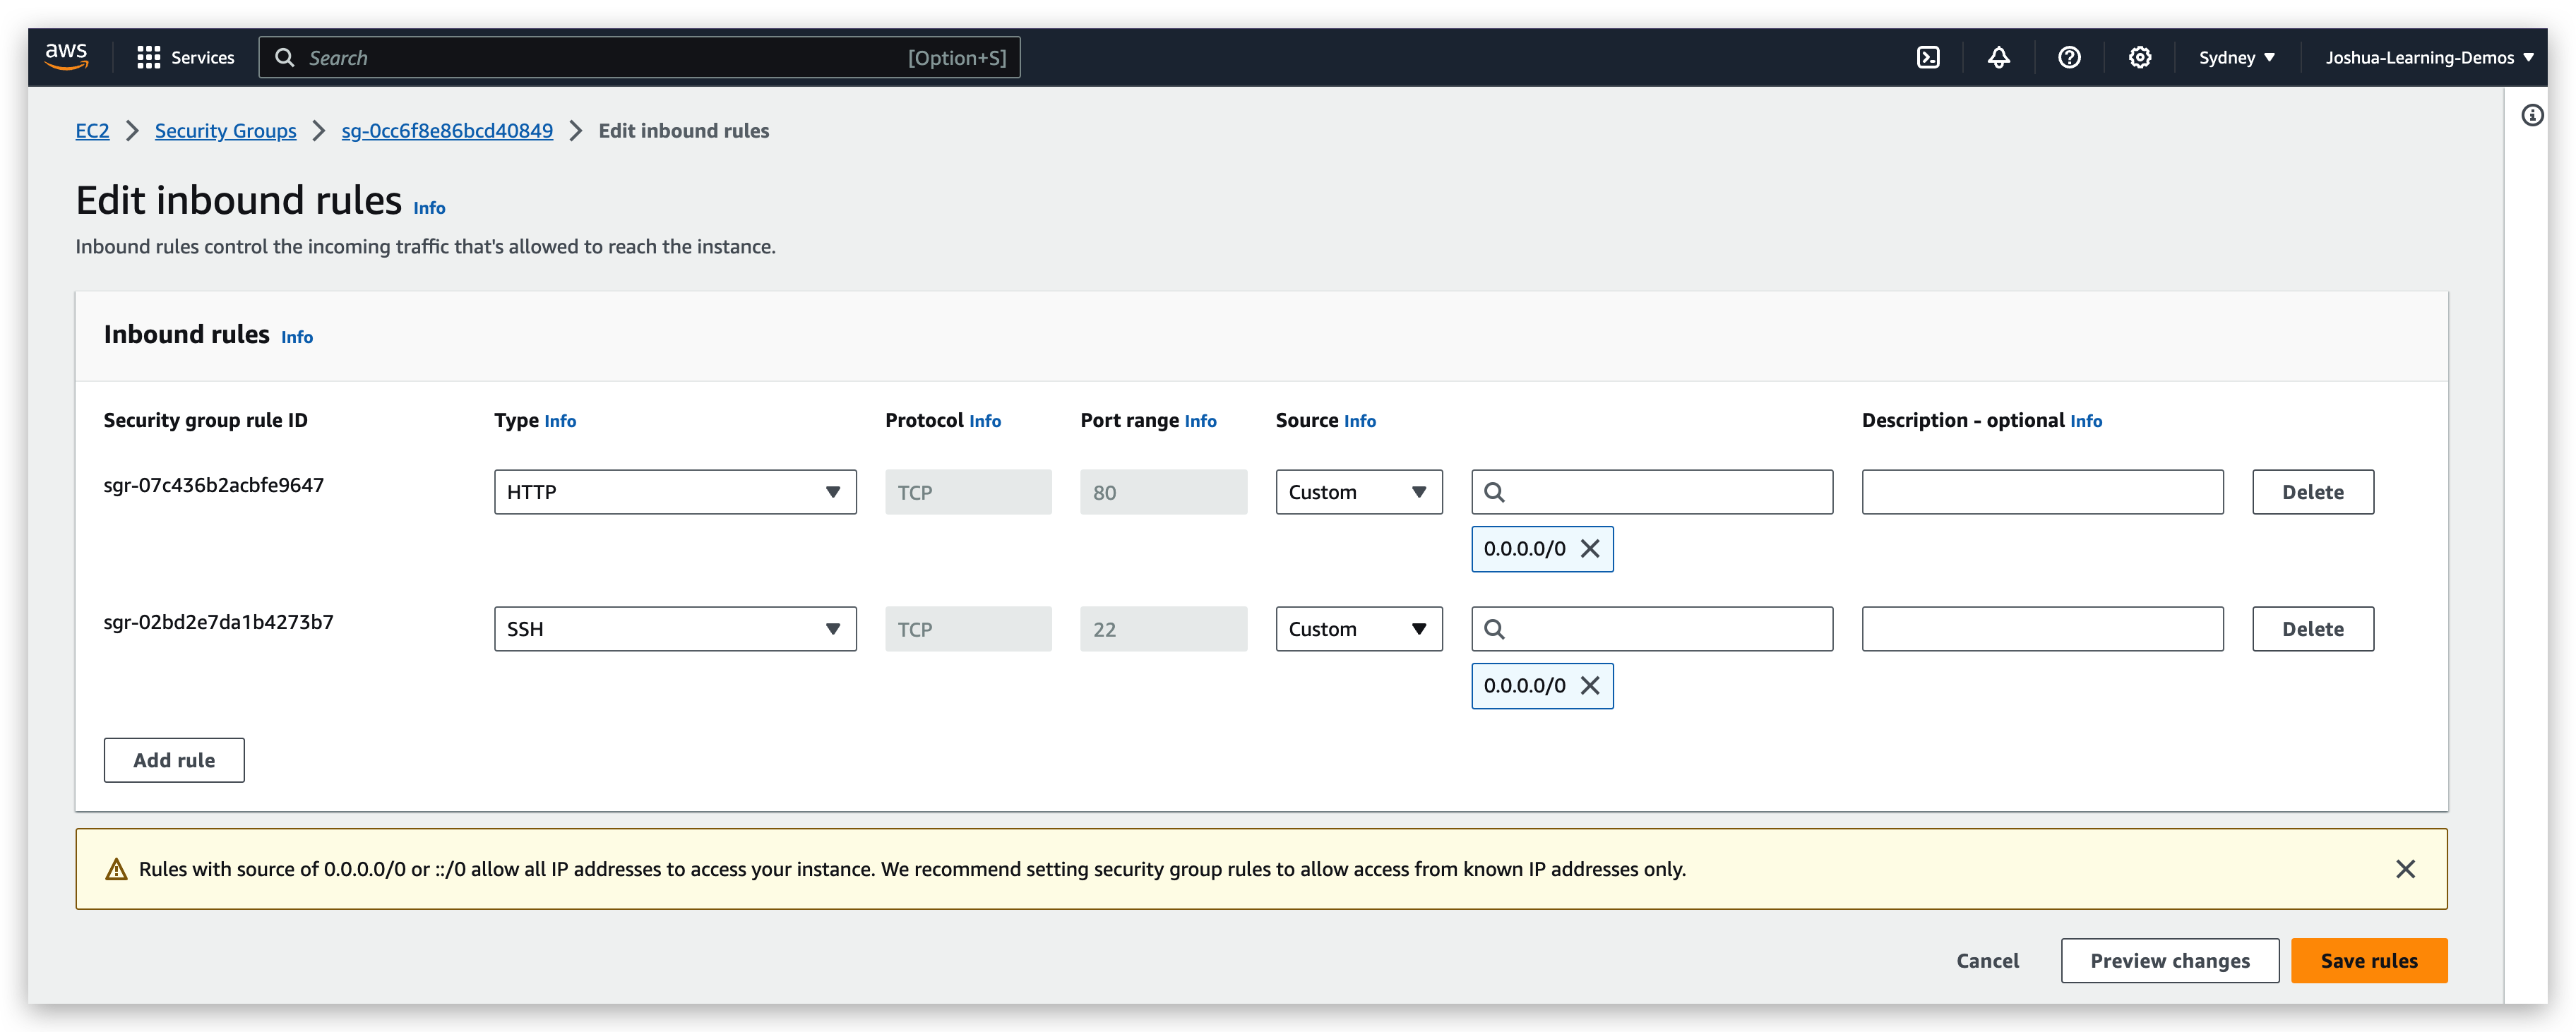Open the help question mark menu

(2069, 57)
